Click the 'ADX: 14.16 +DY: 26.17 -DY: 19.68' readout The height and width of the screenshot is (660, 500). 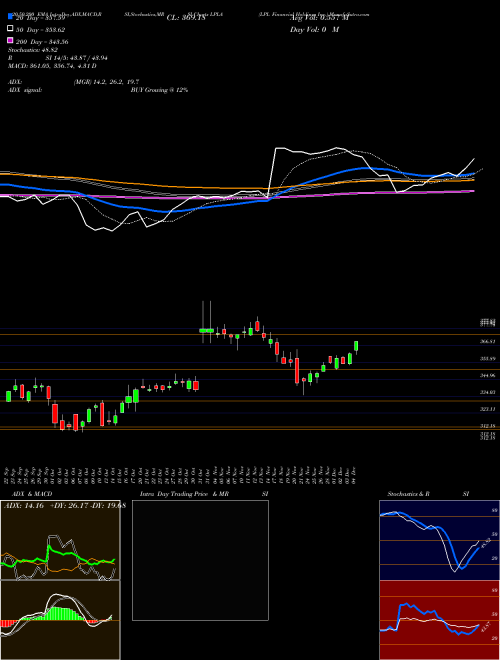65,506
